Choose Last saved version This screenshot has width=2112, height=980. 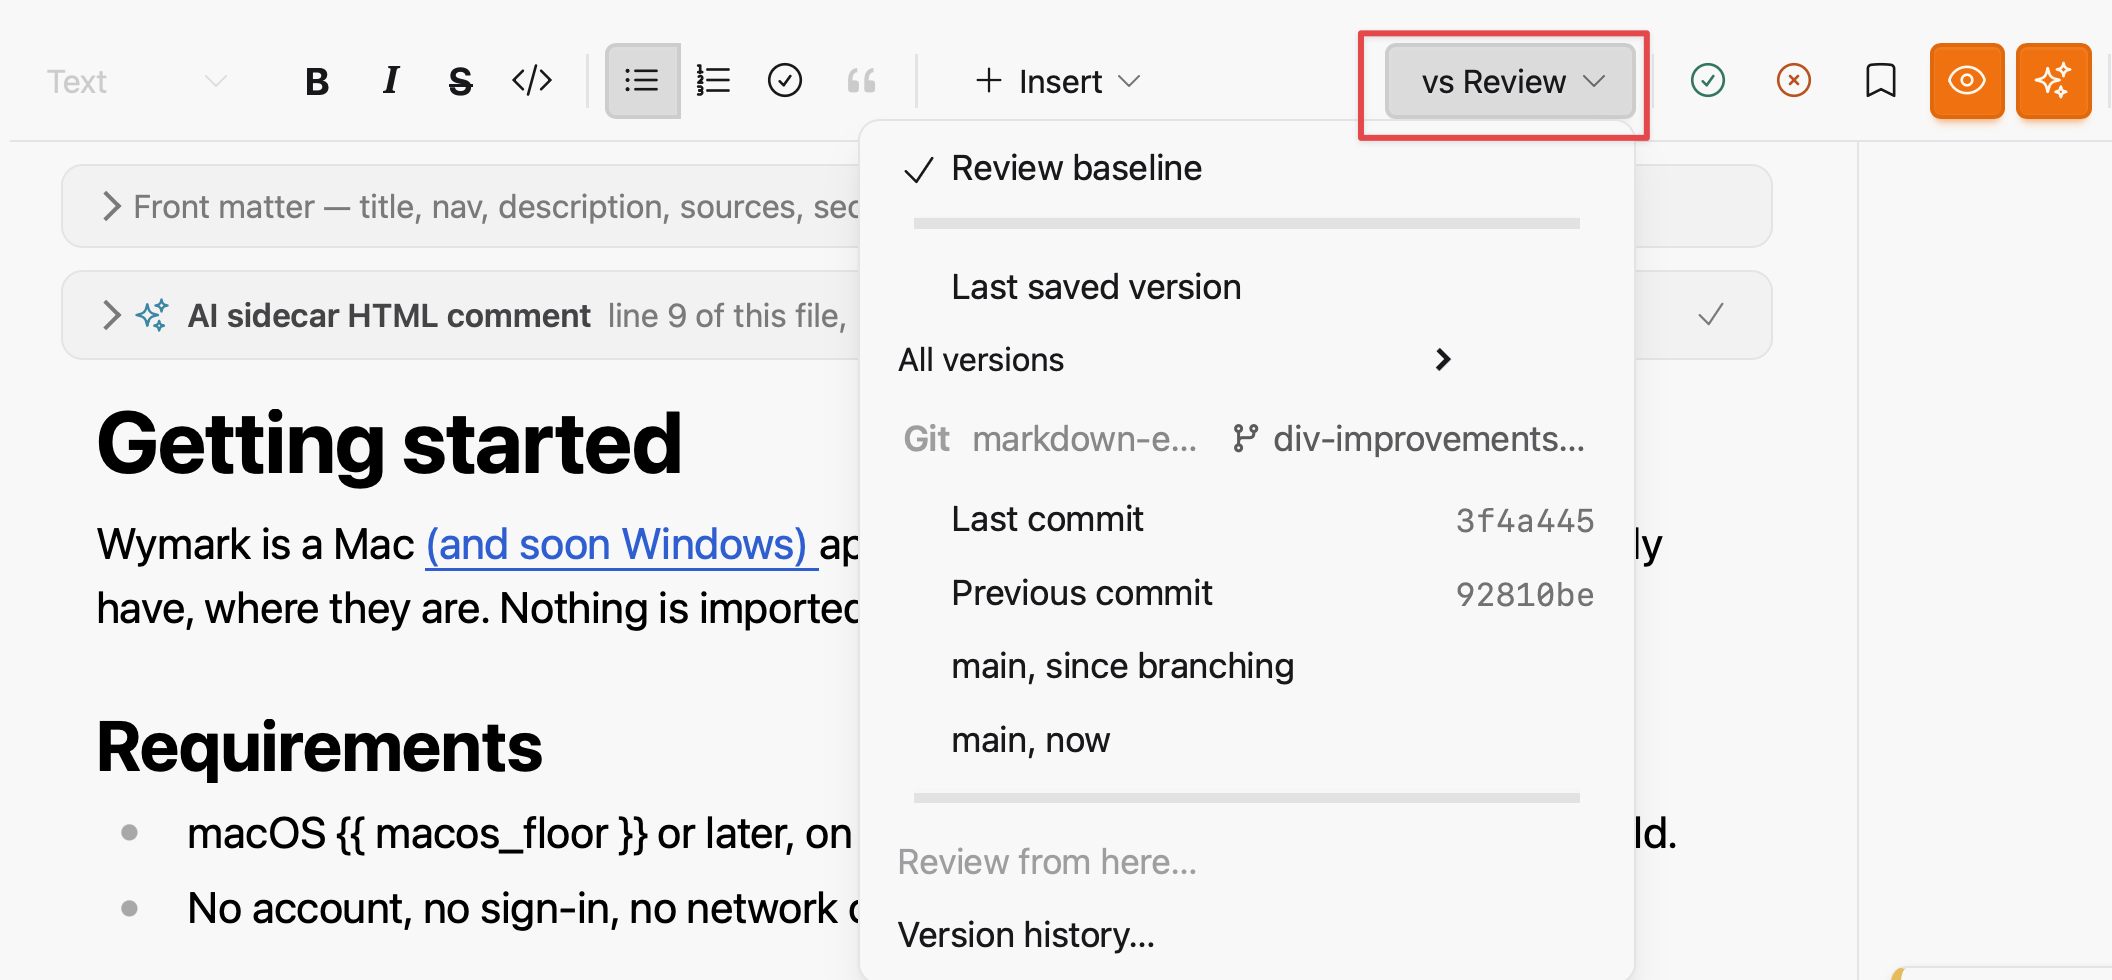tap(1247, 288)
